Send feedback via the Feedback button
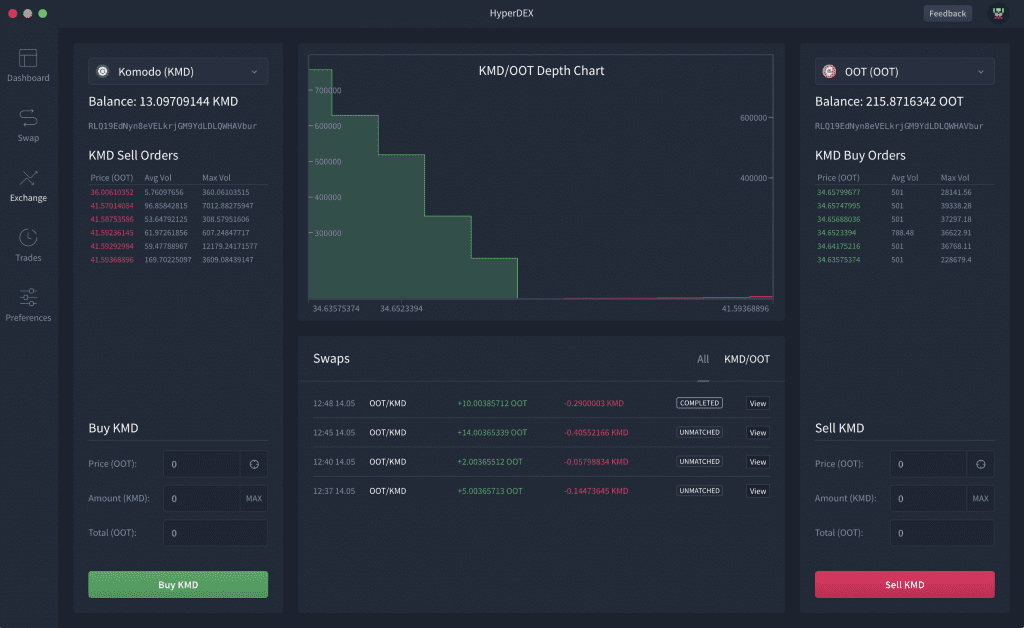The image size is (1024, 628). tap(947, 13)
